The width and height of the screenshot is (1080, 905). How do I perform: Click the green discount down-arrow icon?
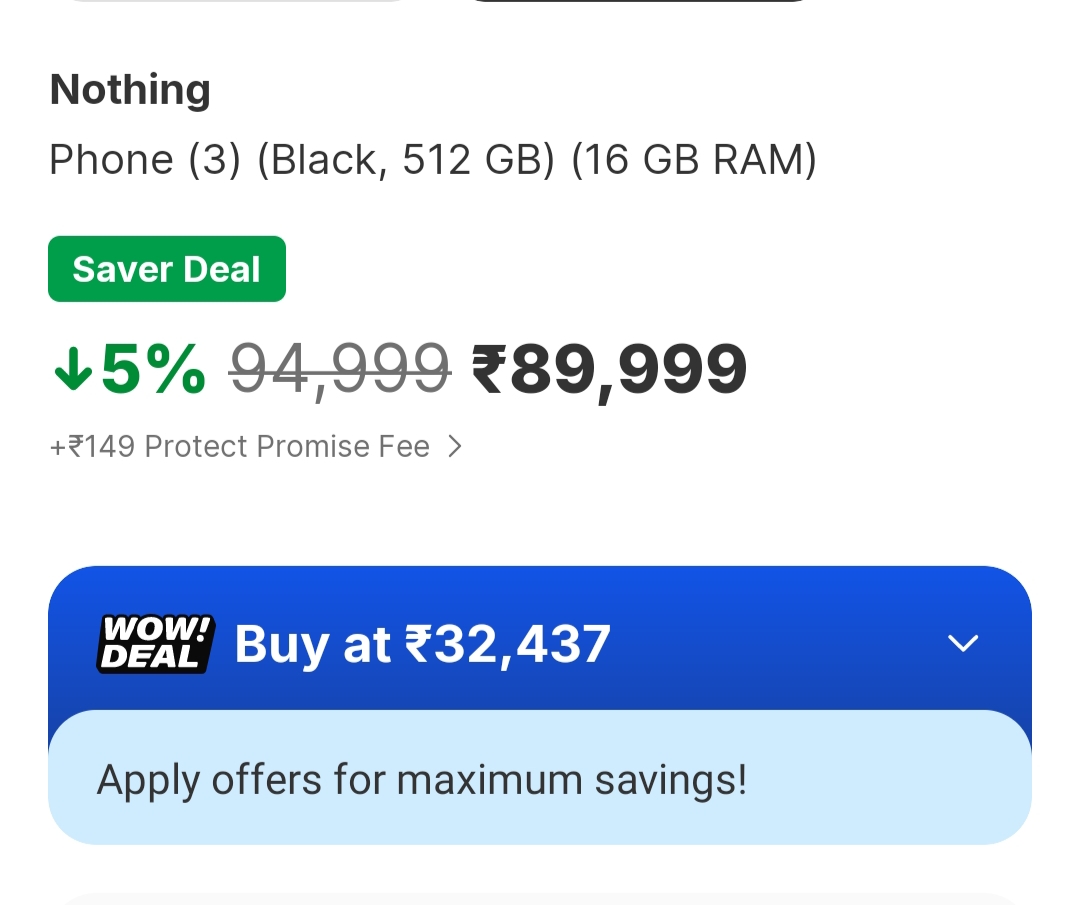point(73,370)
